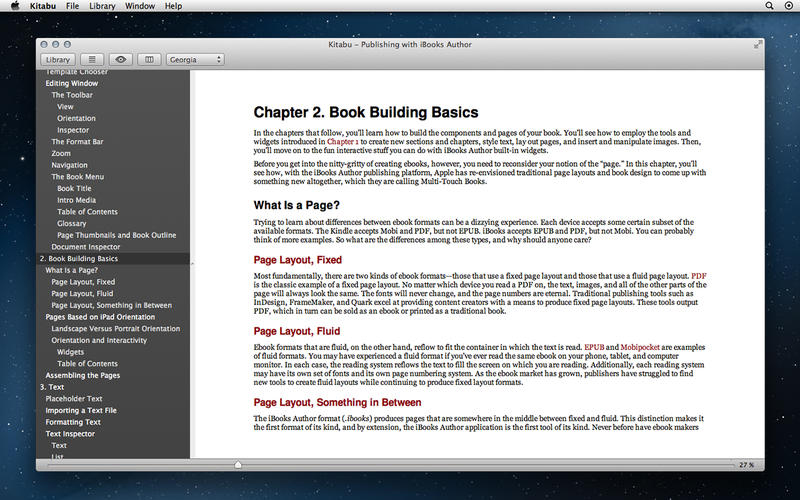Select Page Layout, Fluid in the sidebar
The height and width of the screenshot is (500, 800).
(x=82, y=294)
